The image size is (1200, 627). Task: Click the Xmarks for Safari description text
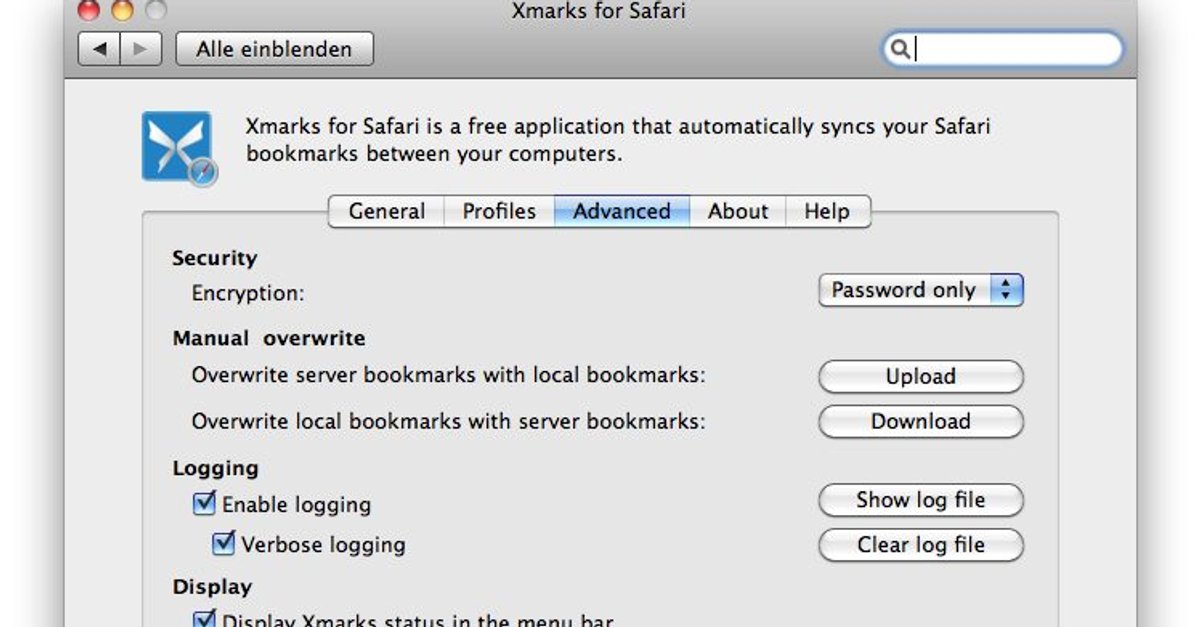[618, 141]
